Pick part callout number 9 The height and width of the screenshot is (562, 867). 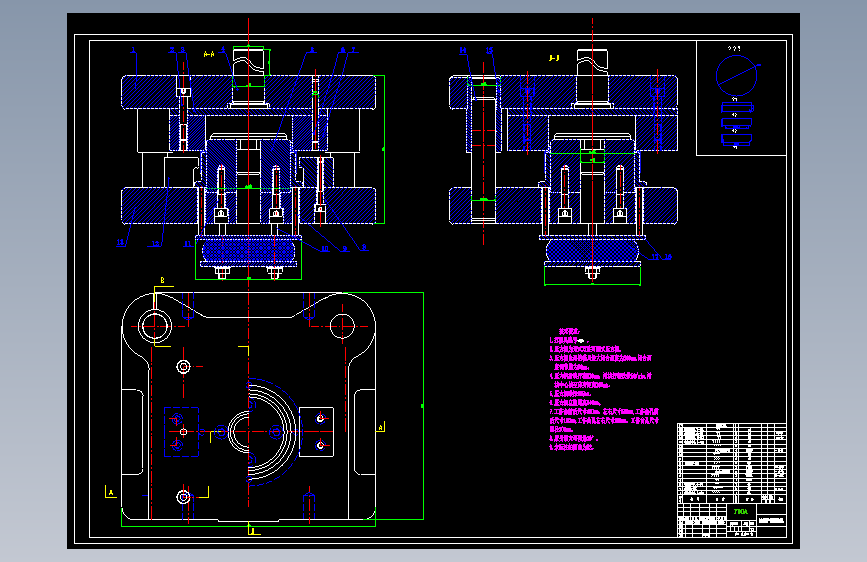(344, 249)
